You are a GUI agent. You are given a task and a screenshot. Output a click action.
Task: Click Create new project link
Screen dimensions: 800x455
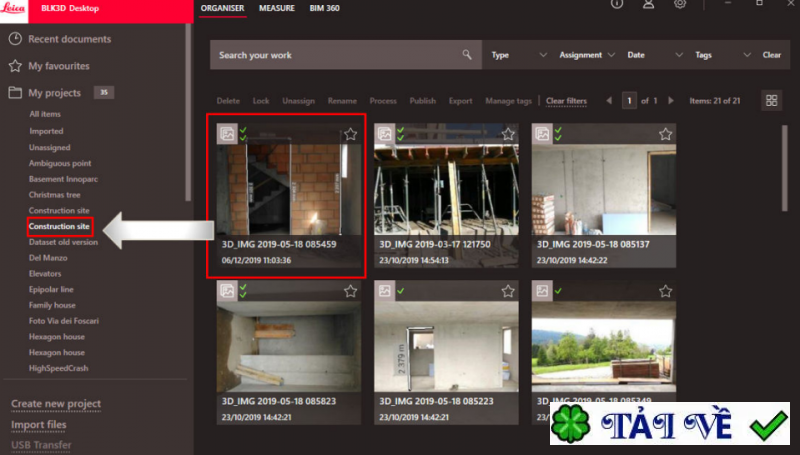point(56,404)
